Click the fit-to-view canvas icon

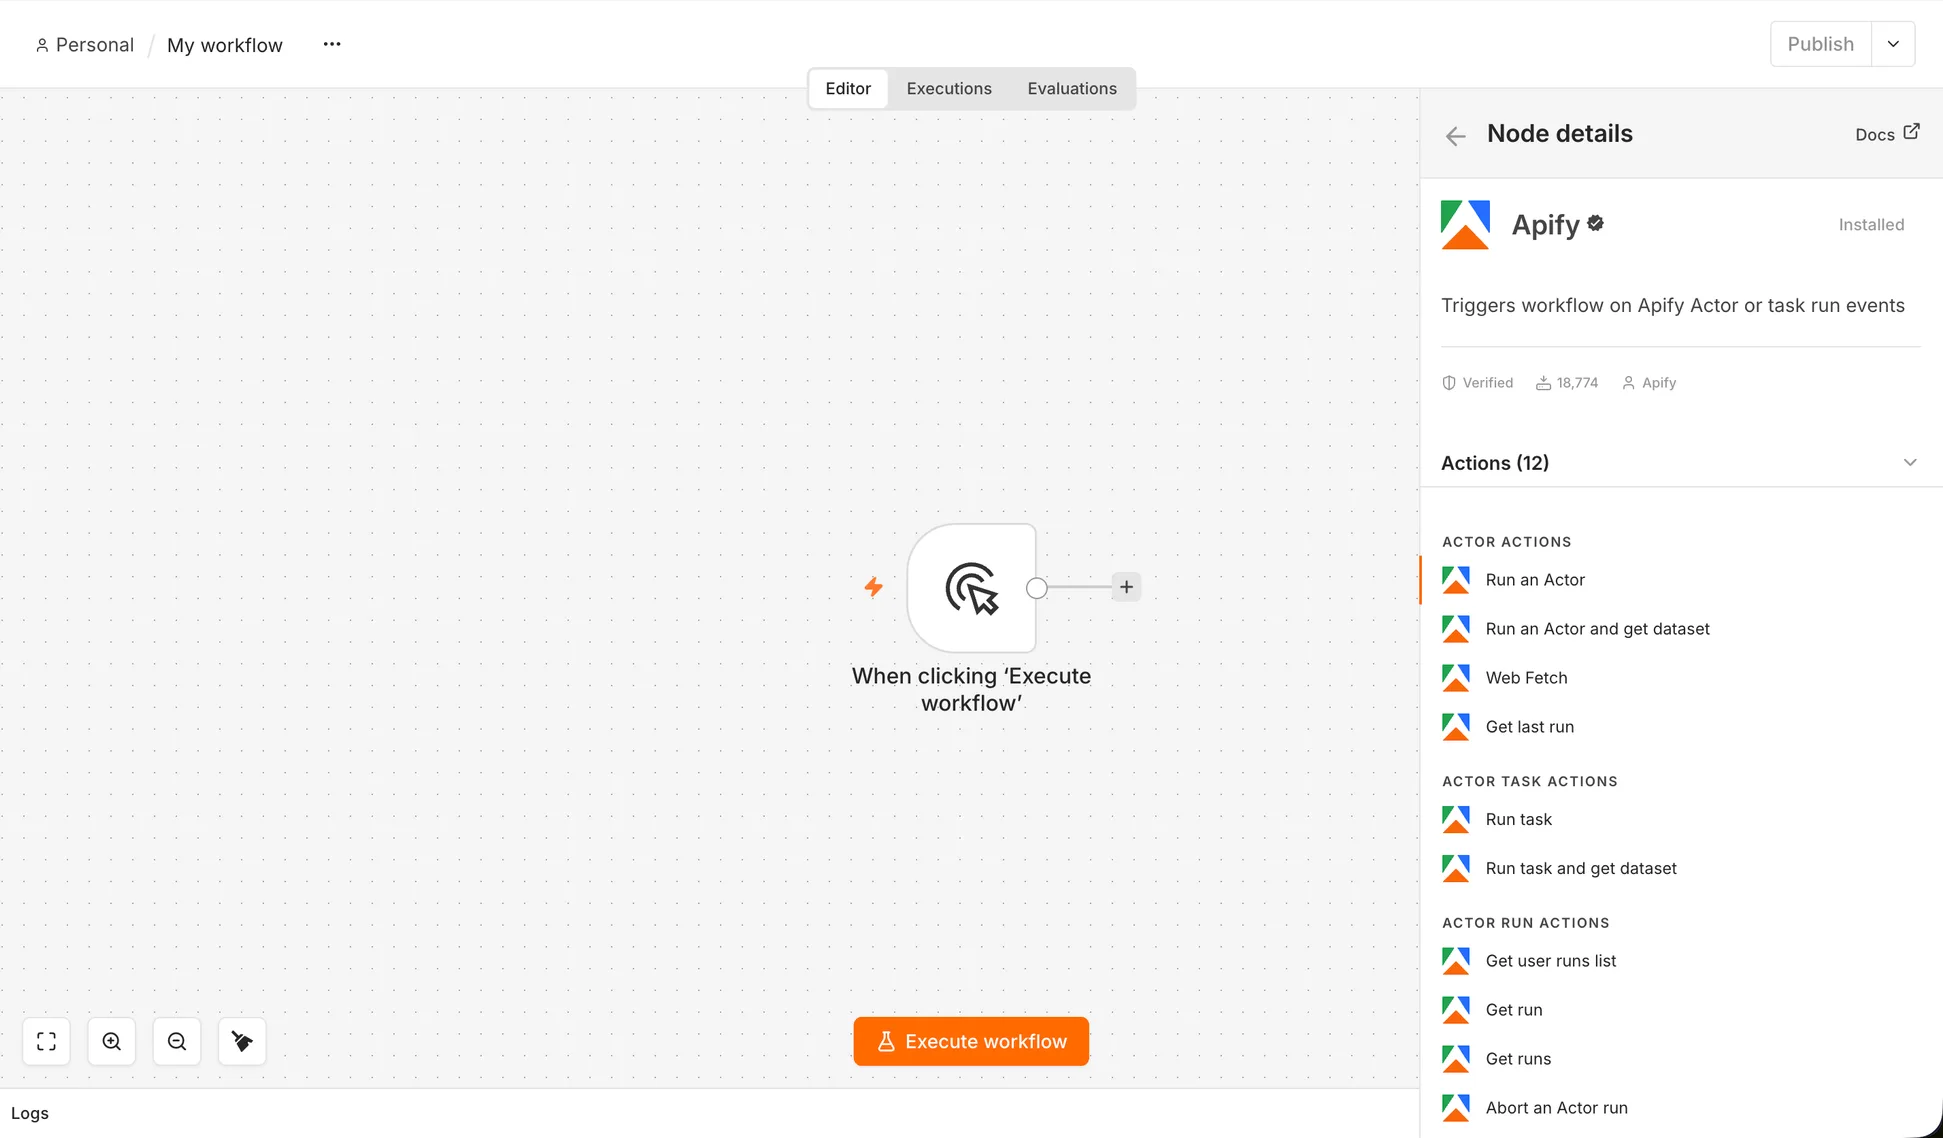(x=46, y=1041)
